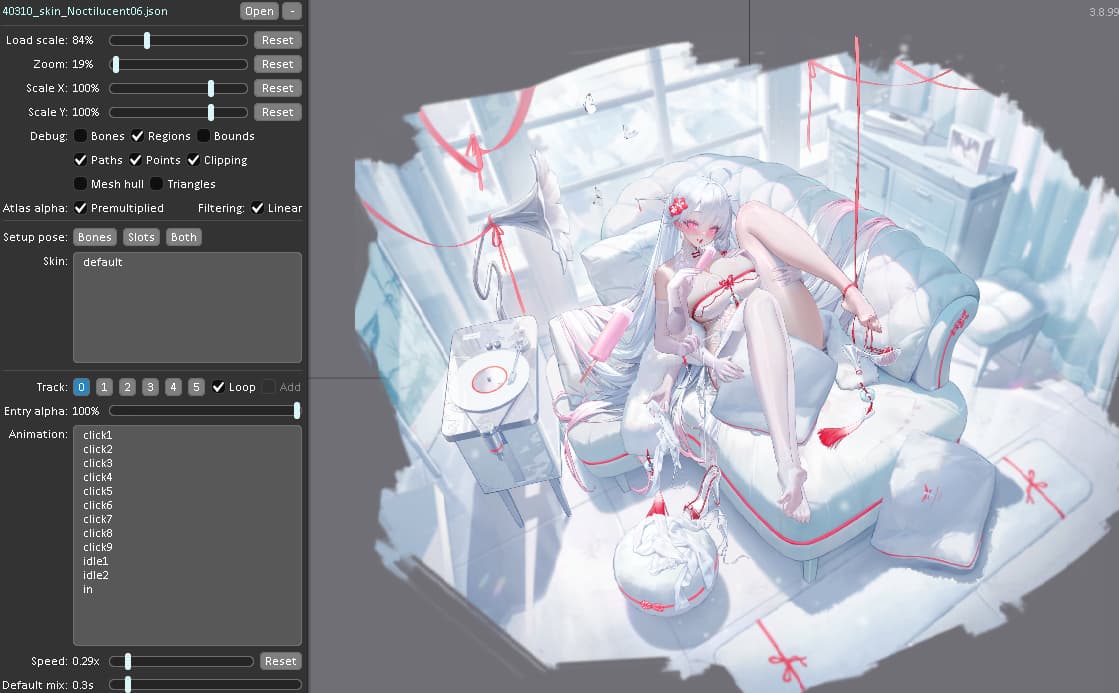The image size is (1119, 693).
Task: Select track 5
Action: click(x=196, y=387)
